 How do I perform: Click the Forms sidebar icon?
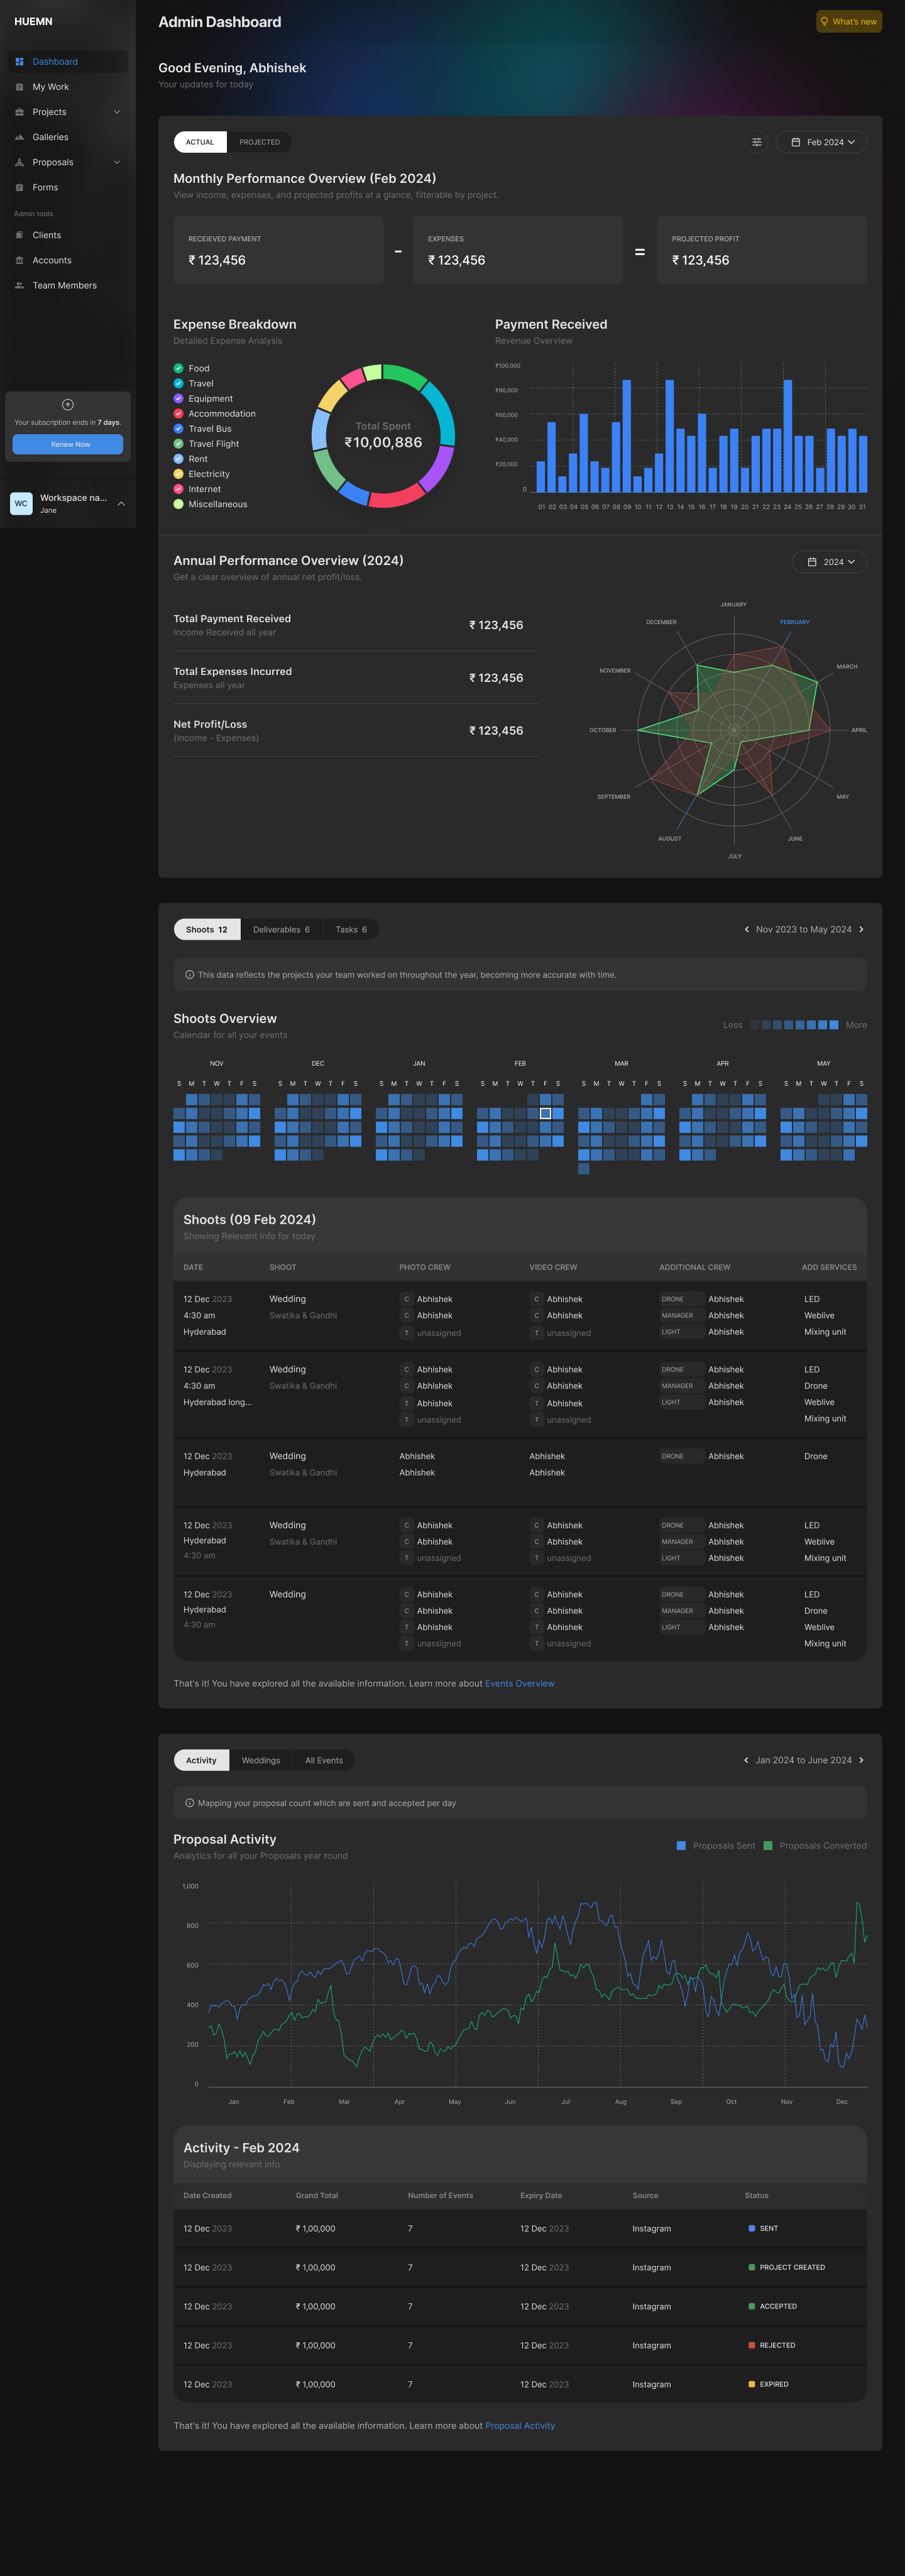pos(19,187)
